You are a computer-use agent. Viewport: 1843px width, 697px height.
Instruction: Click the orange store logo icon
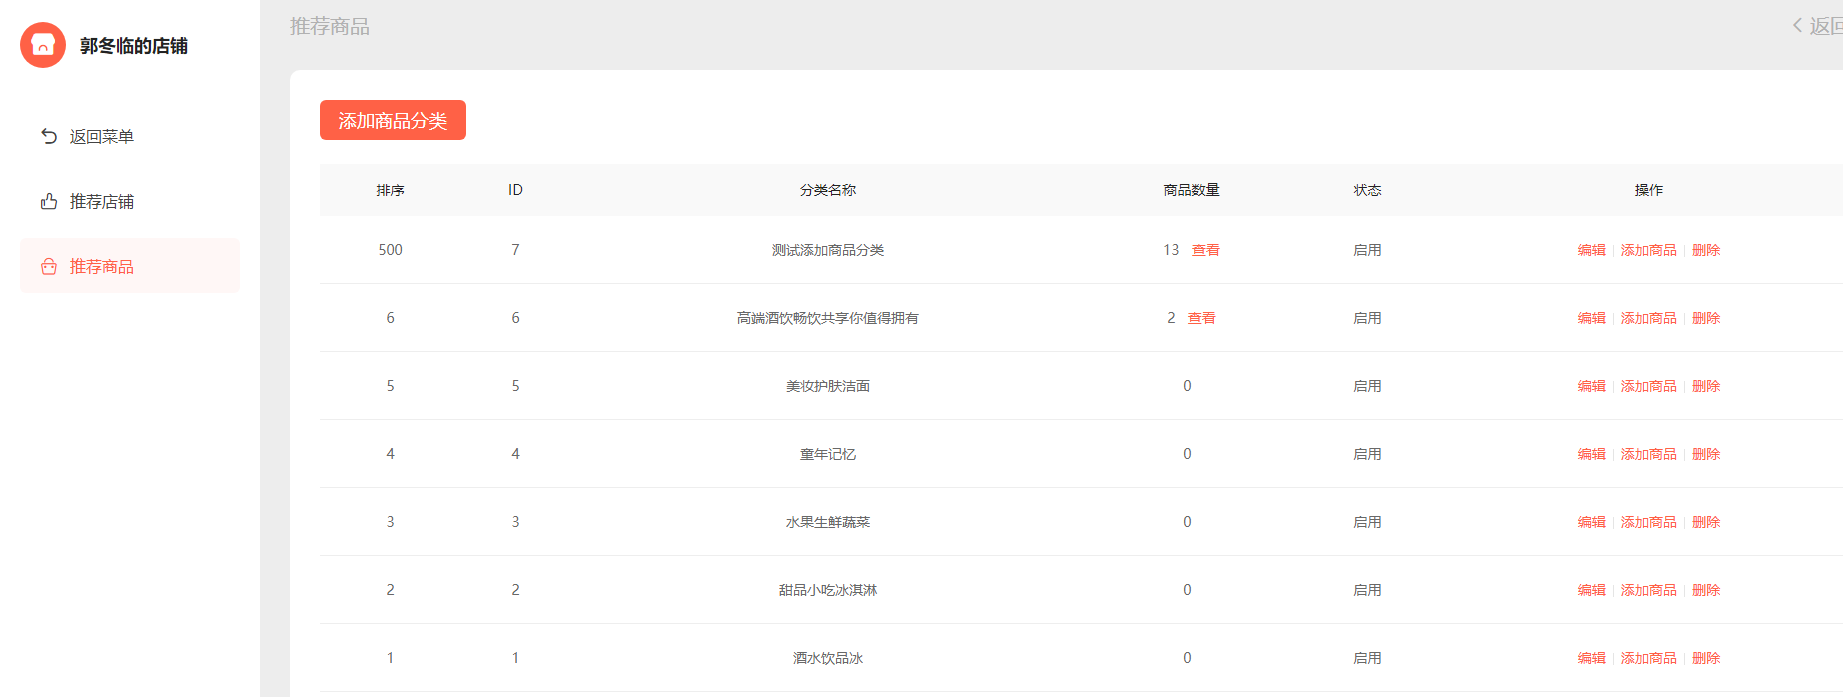[43, 45]
